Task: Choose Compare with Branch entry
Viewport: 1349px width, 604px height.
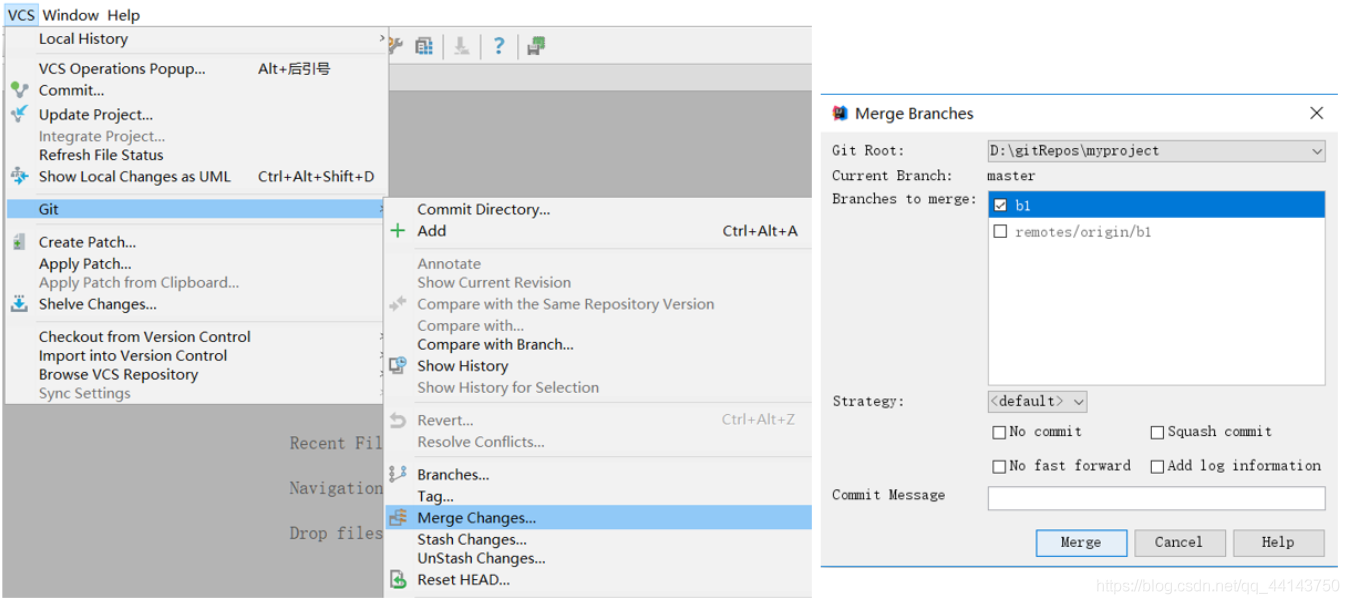Action: (495, 344)
